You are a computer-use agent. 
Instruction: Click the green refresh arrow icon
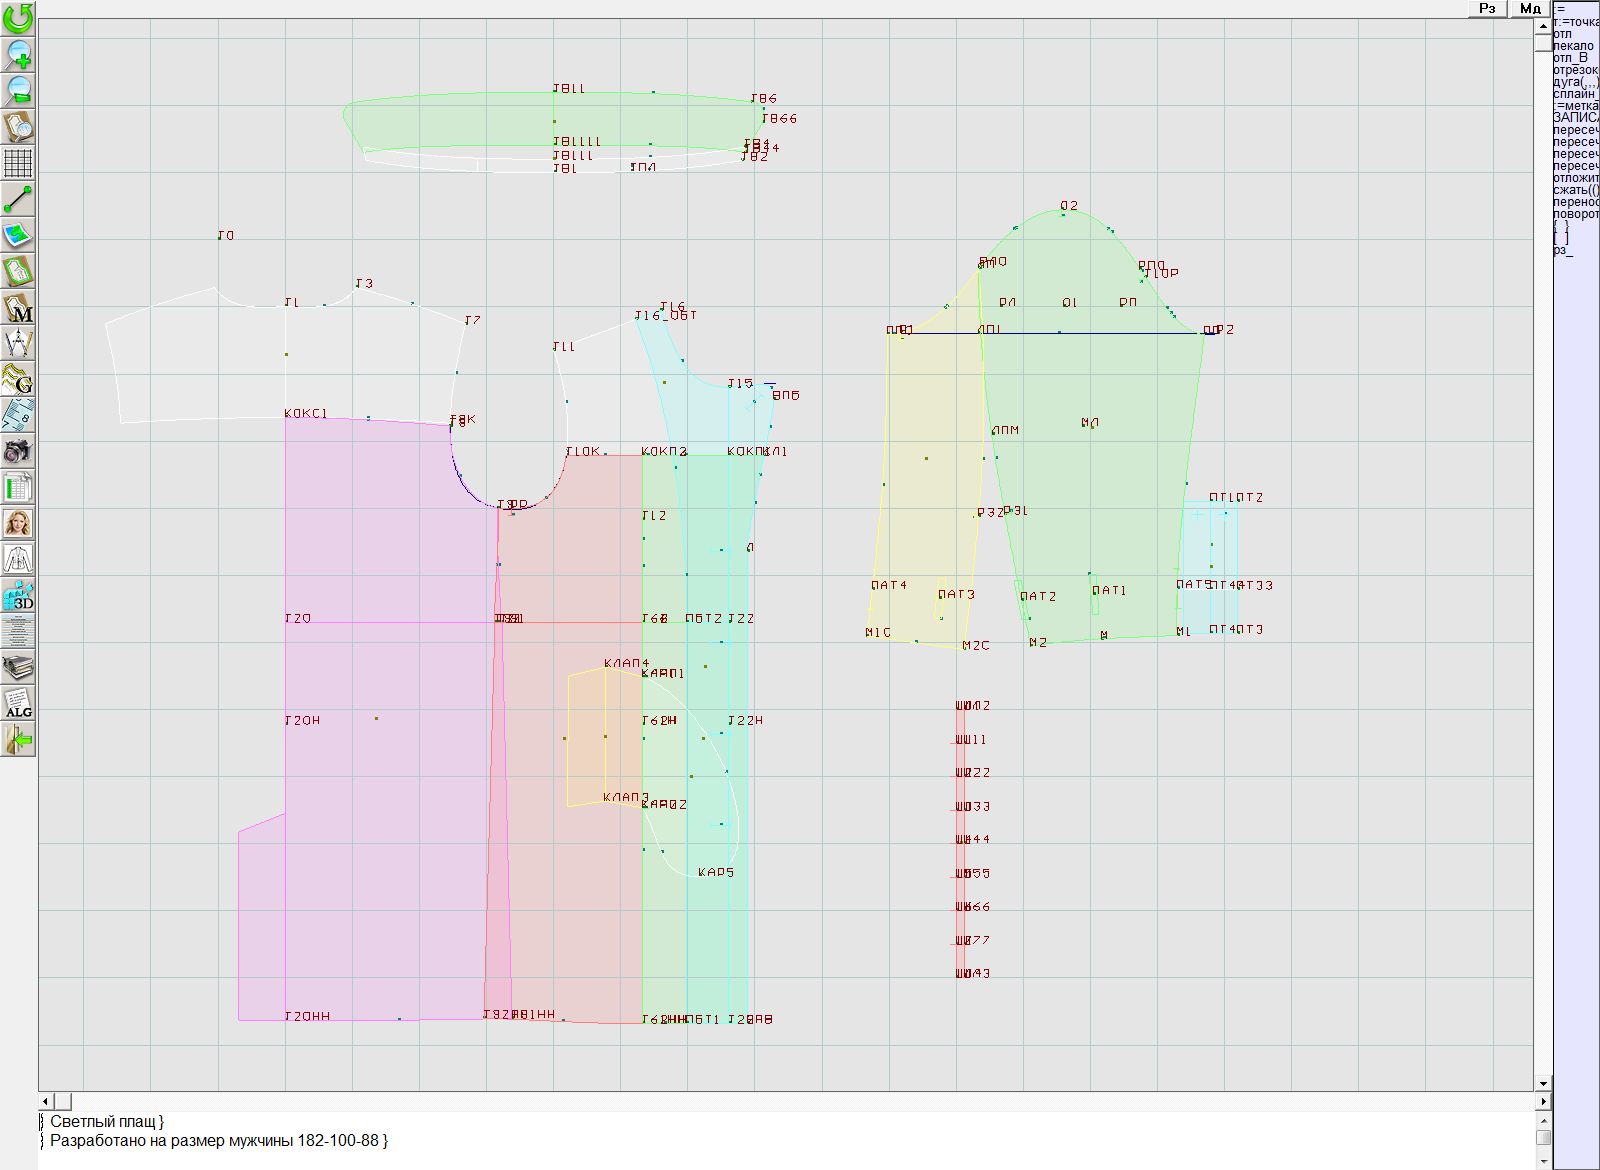point(18,17)
